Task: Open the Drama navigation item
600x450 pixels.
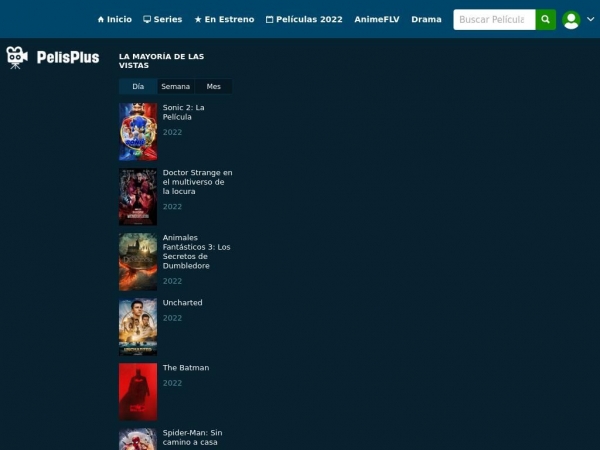Action: [x=426, y=20]
